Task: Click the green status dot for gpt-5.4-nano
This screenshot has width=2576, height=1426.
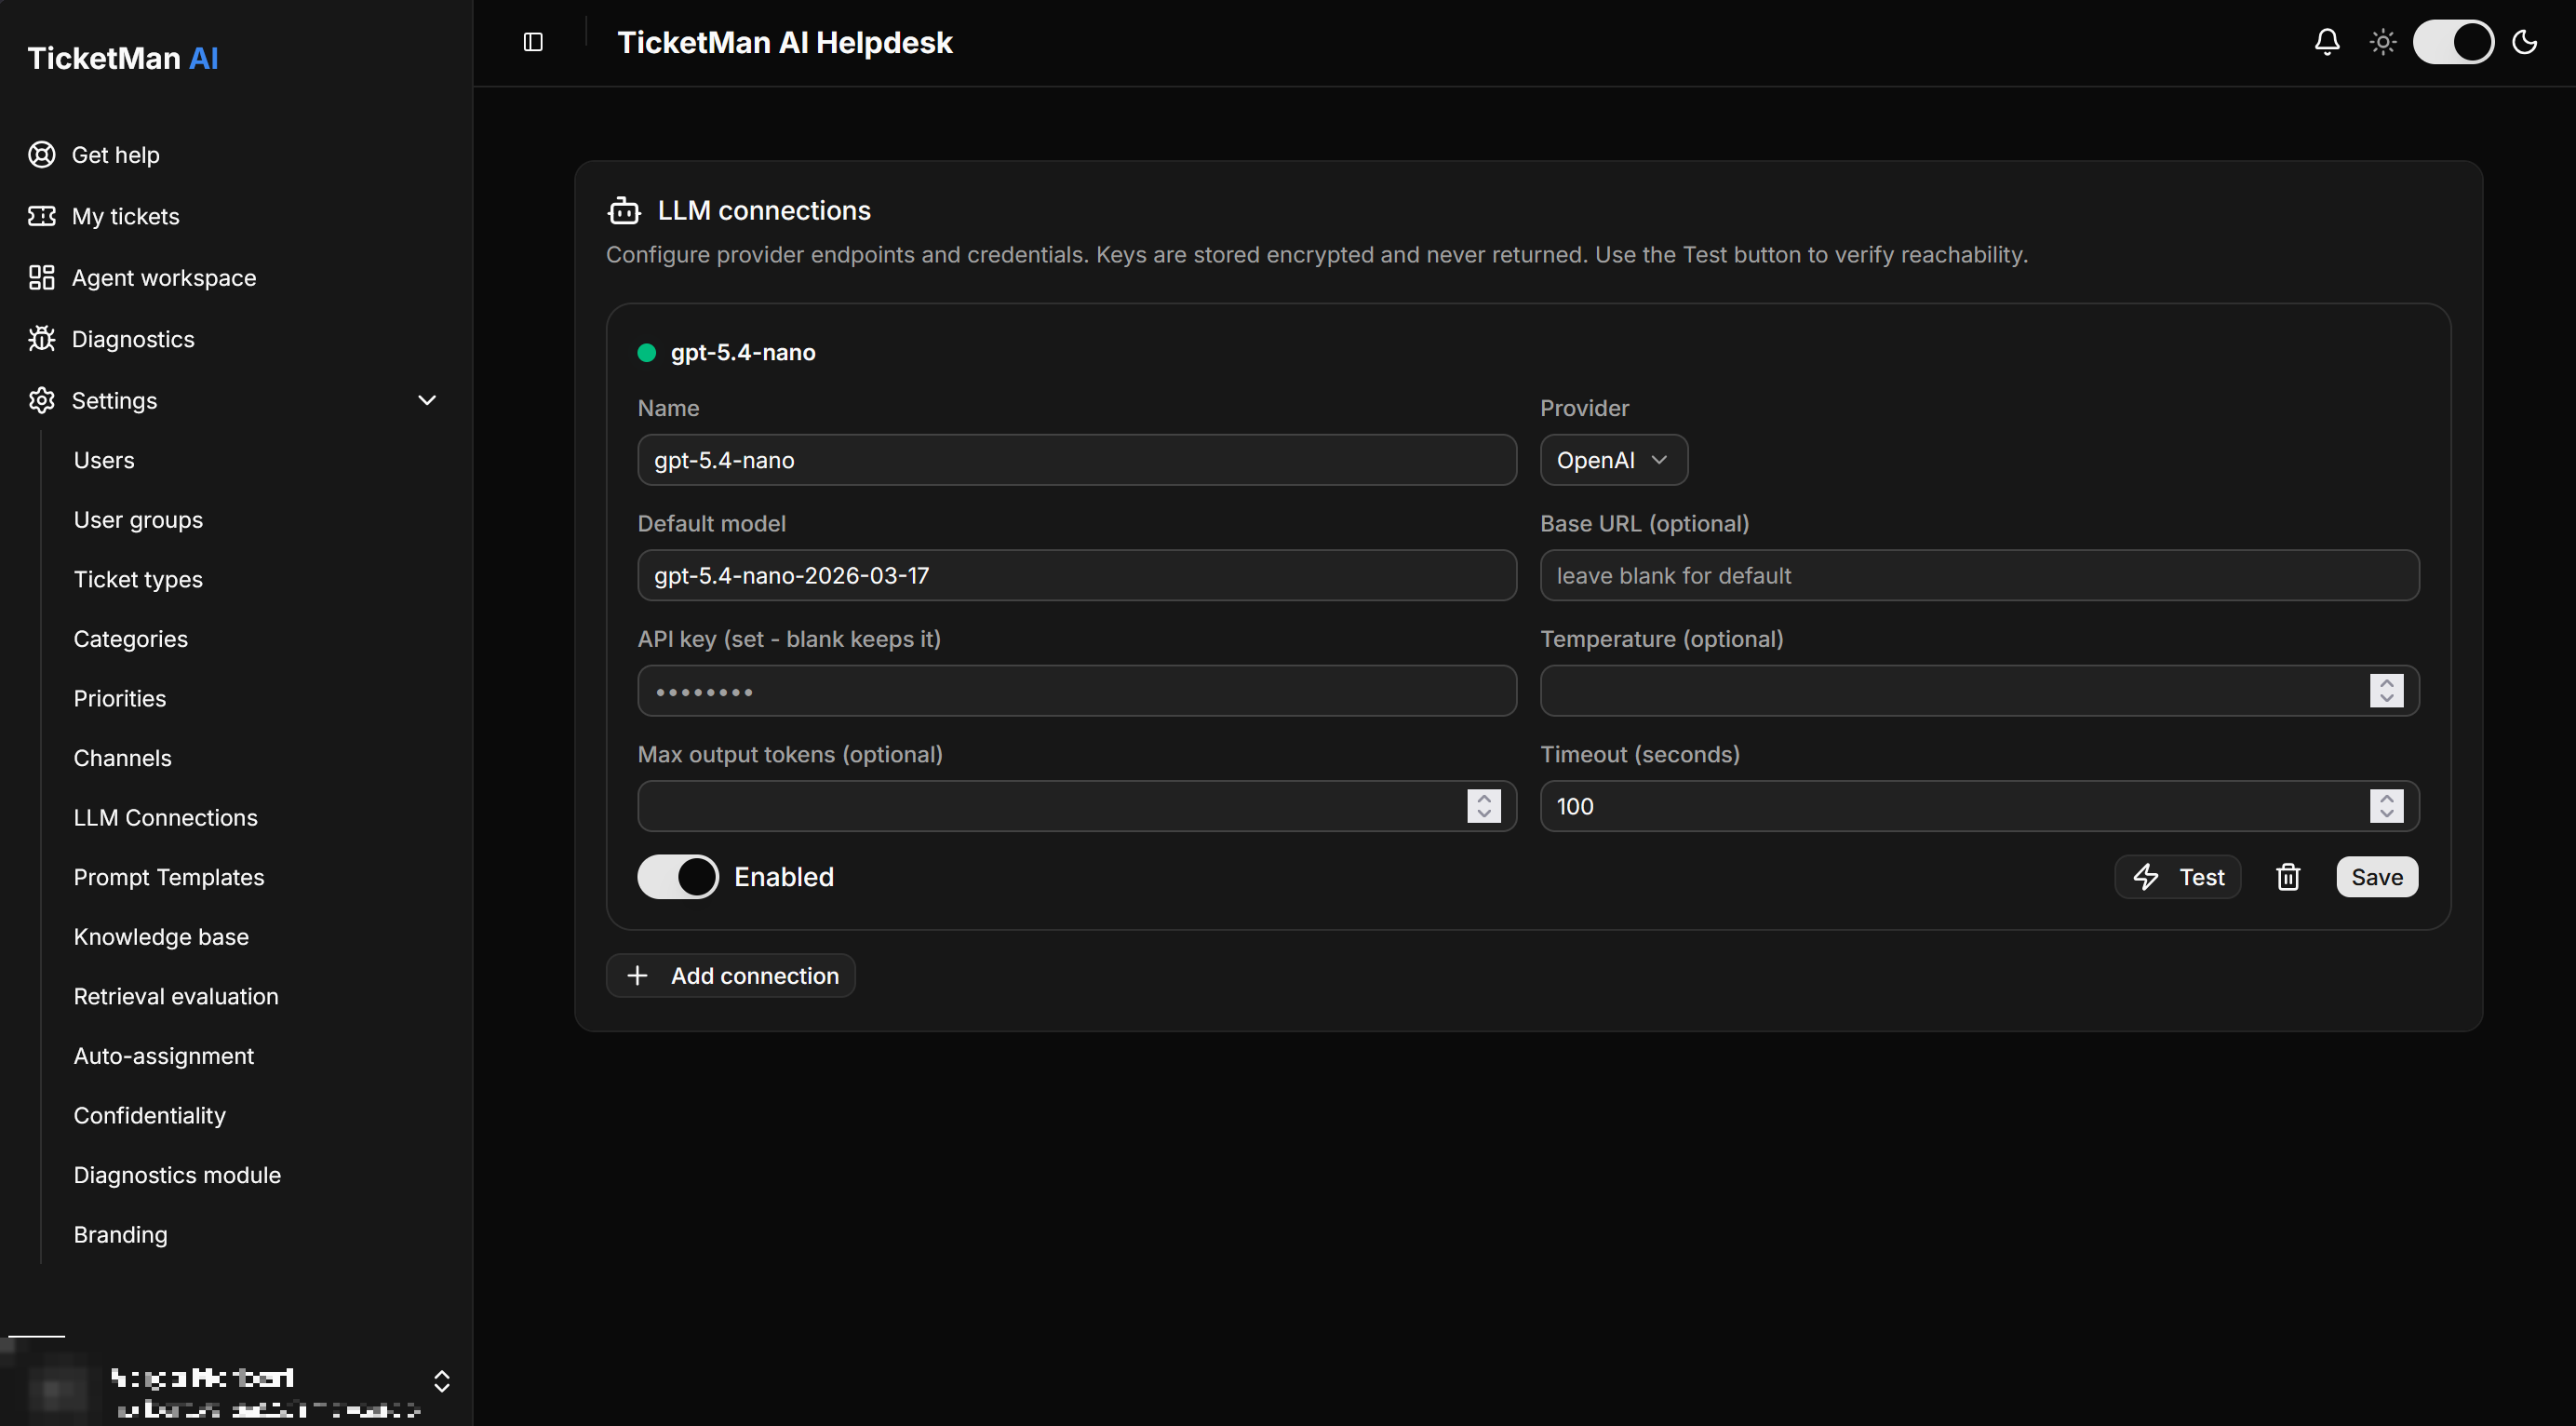Action: click(x=647, y=352)
